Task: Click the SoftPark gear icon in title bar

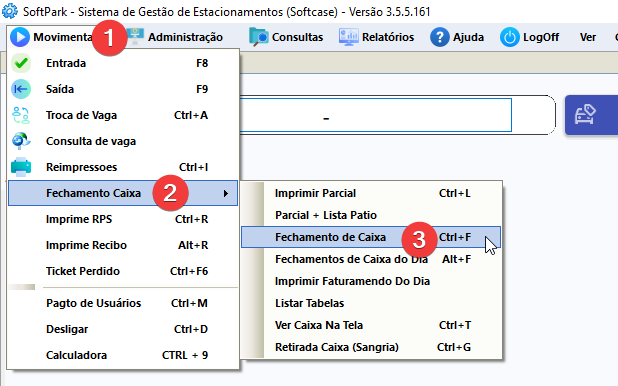Action: (x=9, y=11)
